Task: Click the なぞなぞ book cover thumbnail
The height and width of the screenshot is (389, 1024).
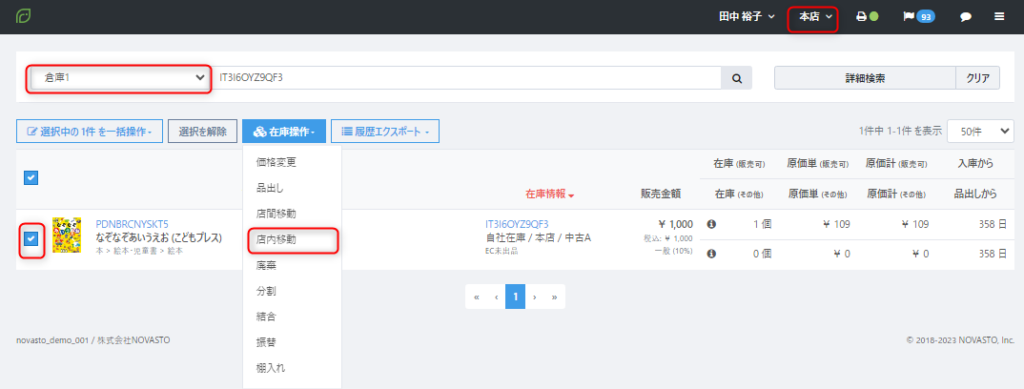Action: pyautogui.click(x=67, y=236)
